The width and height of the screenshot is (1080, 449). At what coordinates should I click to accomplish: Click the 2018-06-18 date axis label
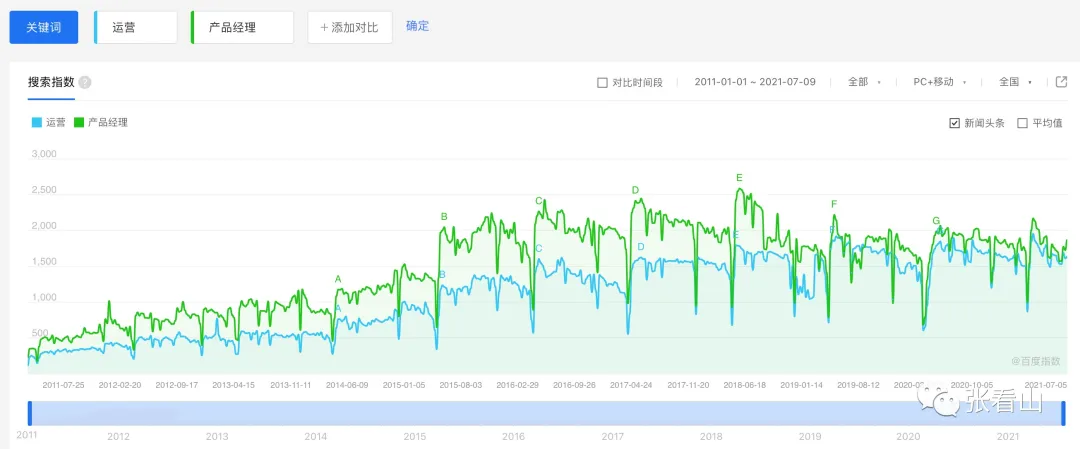click(x=744, y=385)
